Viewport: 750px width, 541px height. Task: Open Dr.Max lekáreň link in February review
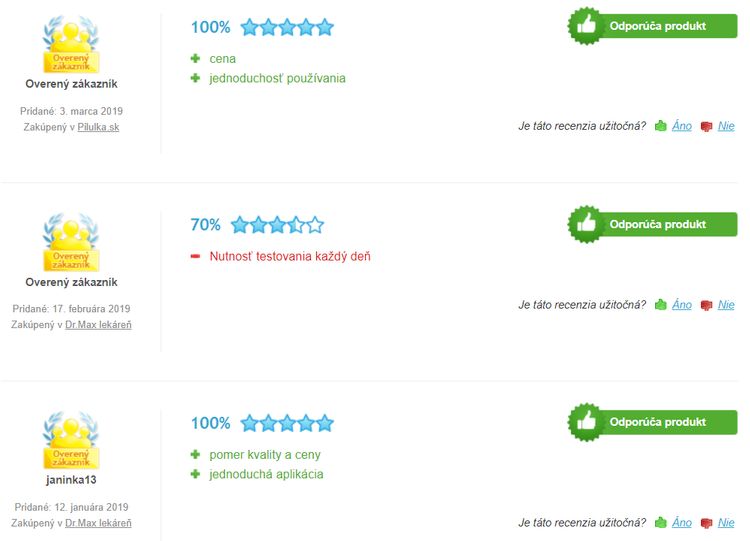tap(98, 325)
